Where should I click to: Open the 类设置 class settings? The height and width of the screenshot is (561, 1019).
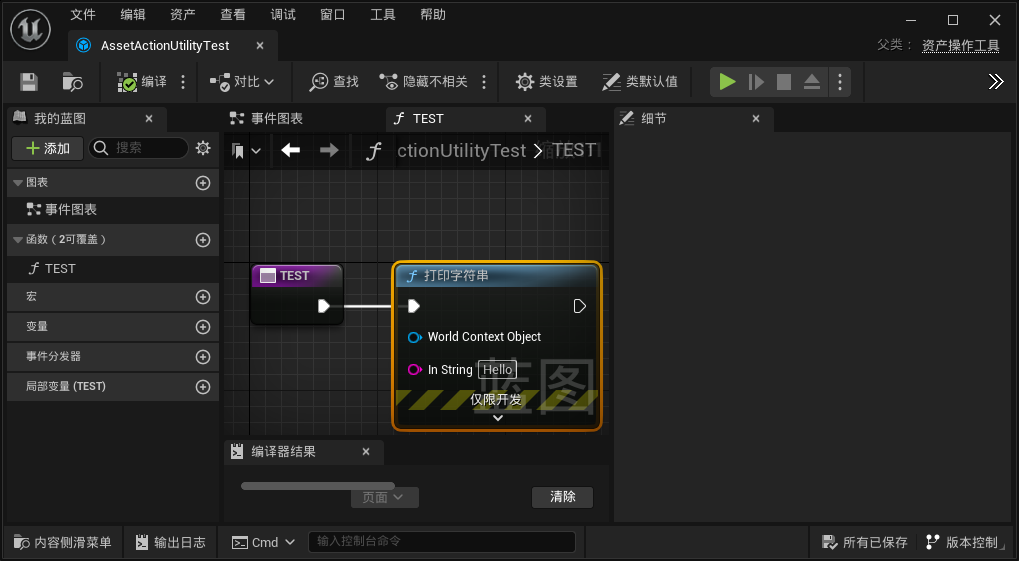(x=546, y=82)
